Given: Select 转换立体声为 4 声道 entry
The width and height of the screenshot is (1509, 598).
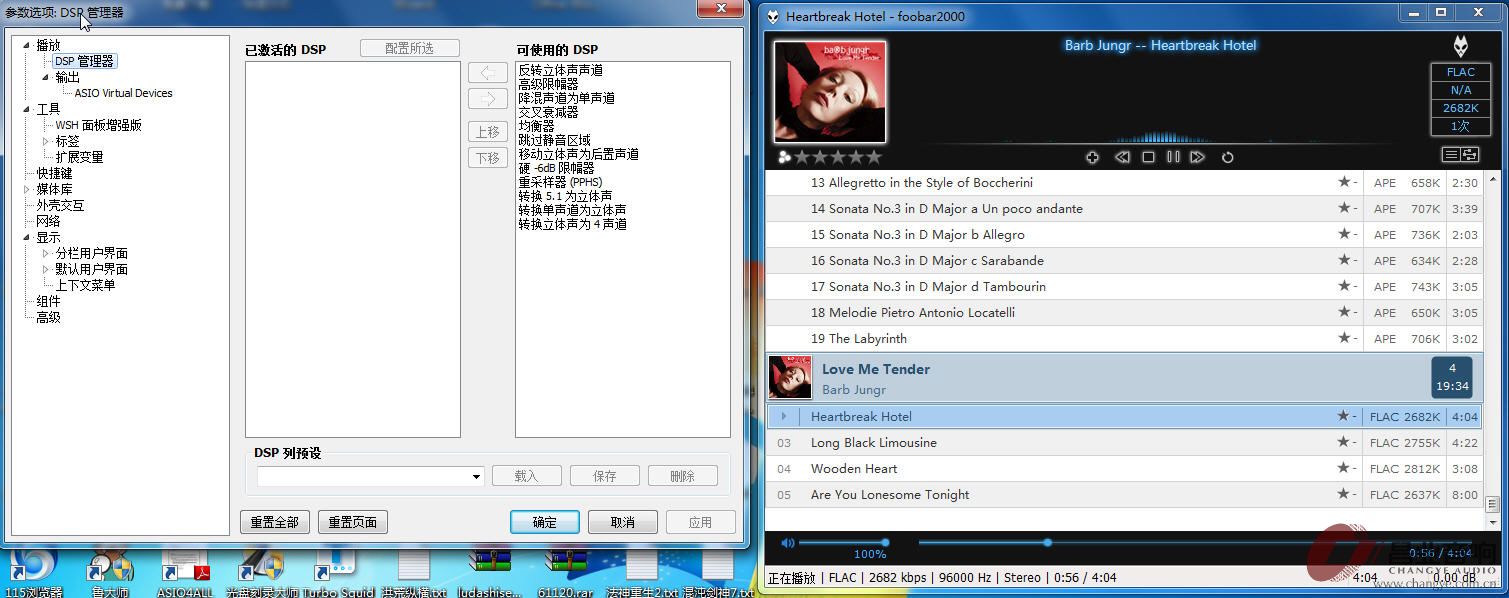Looking at the screenshot, I should (x=572, y=224).
